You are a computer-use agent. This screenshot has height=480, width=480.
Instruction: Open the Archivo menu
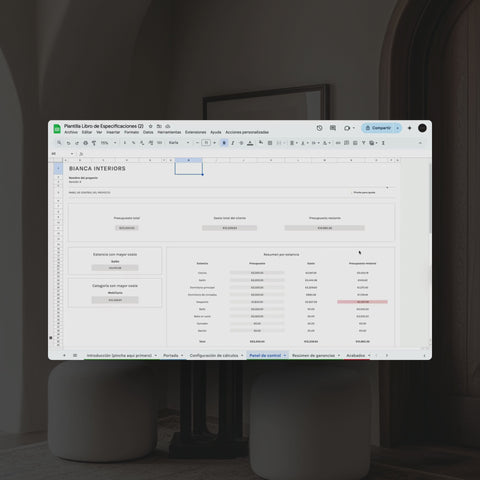71,132
